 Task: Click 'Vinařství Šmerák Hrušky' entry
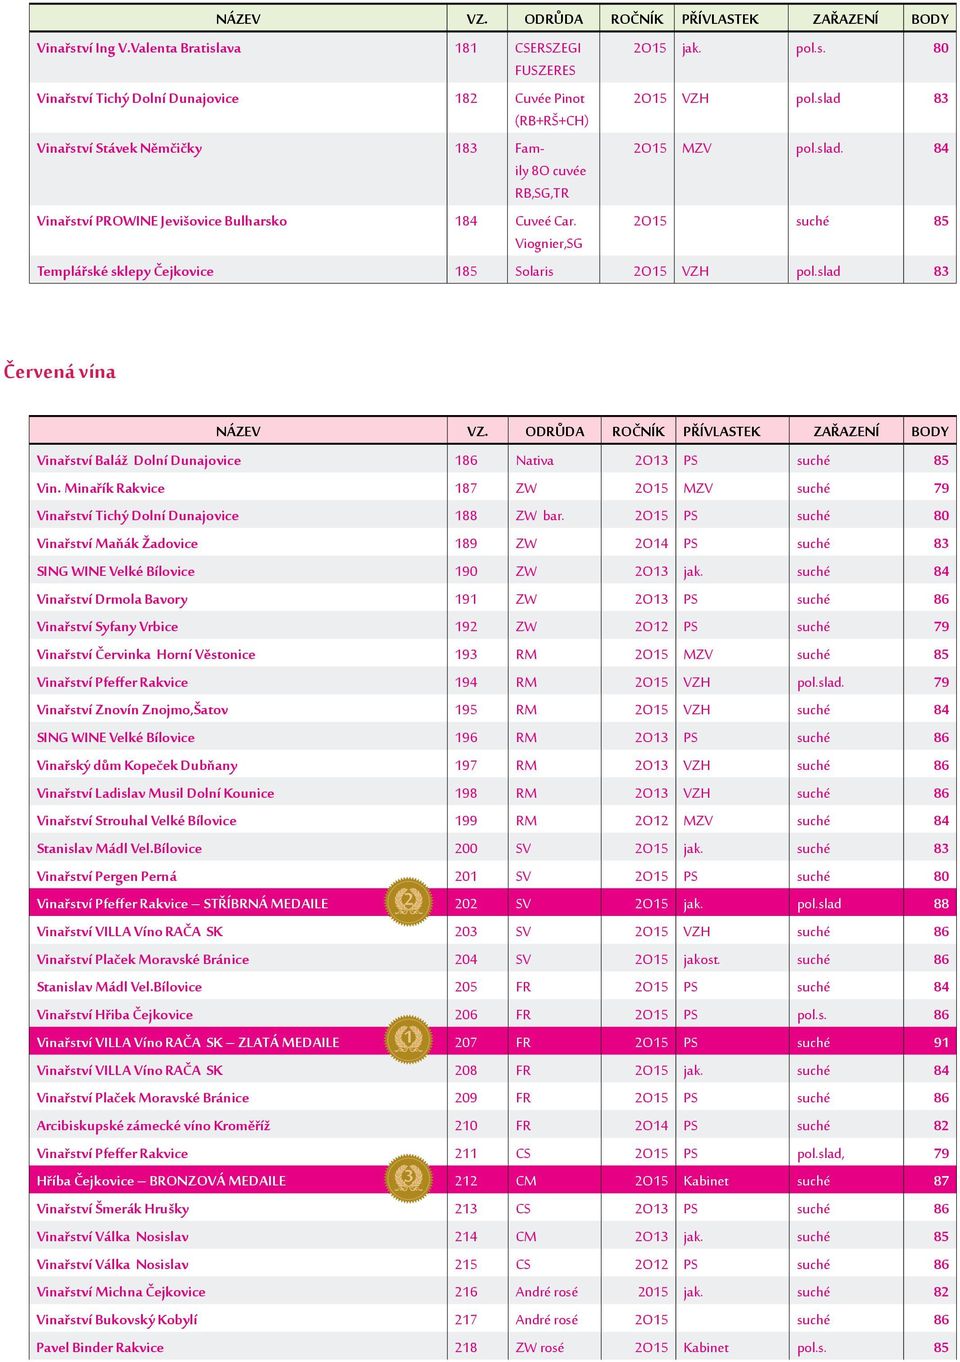113,1209
